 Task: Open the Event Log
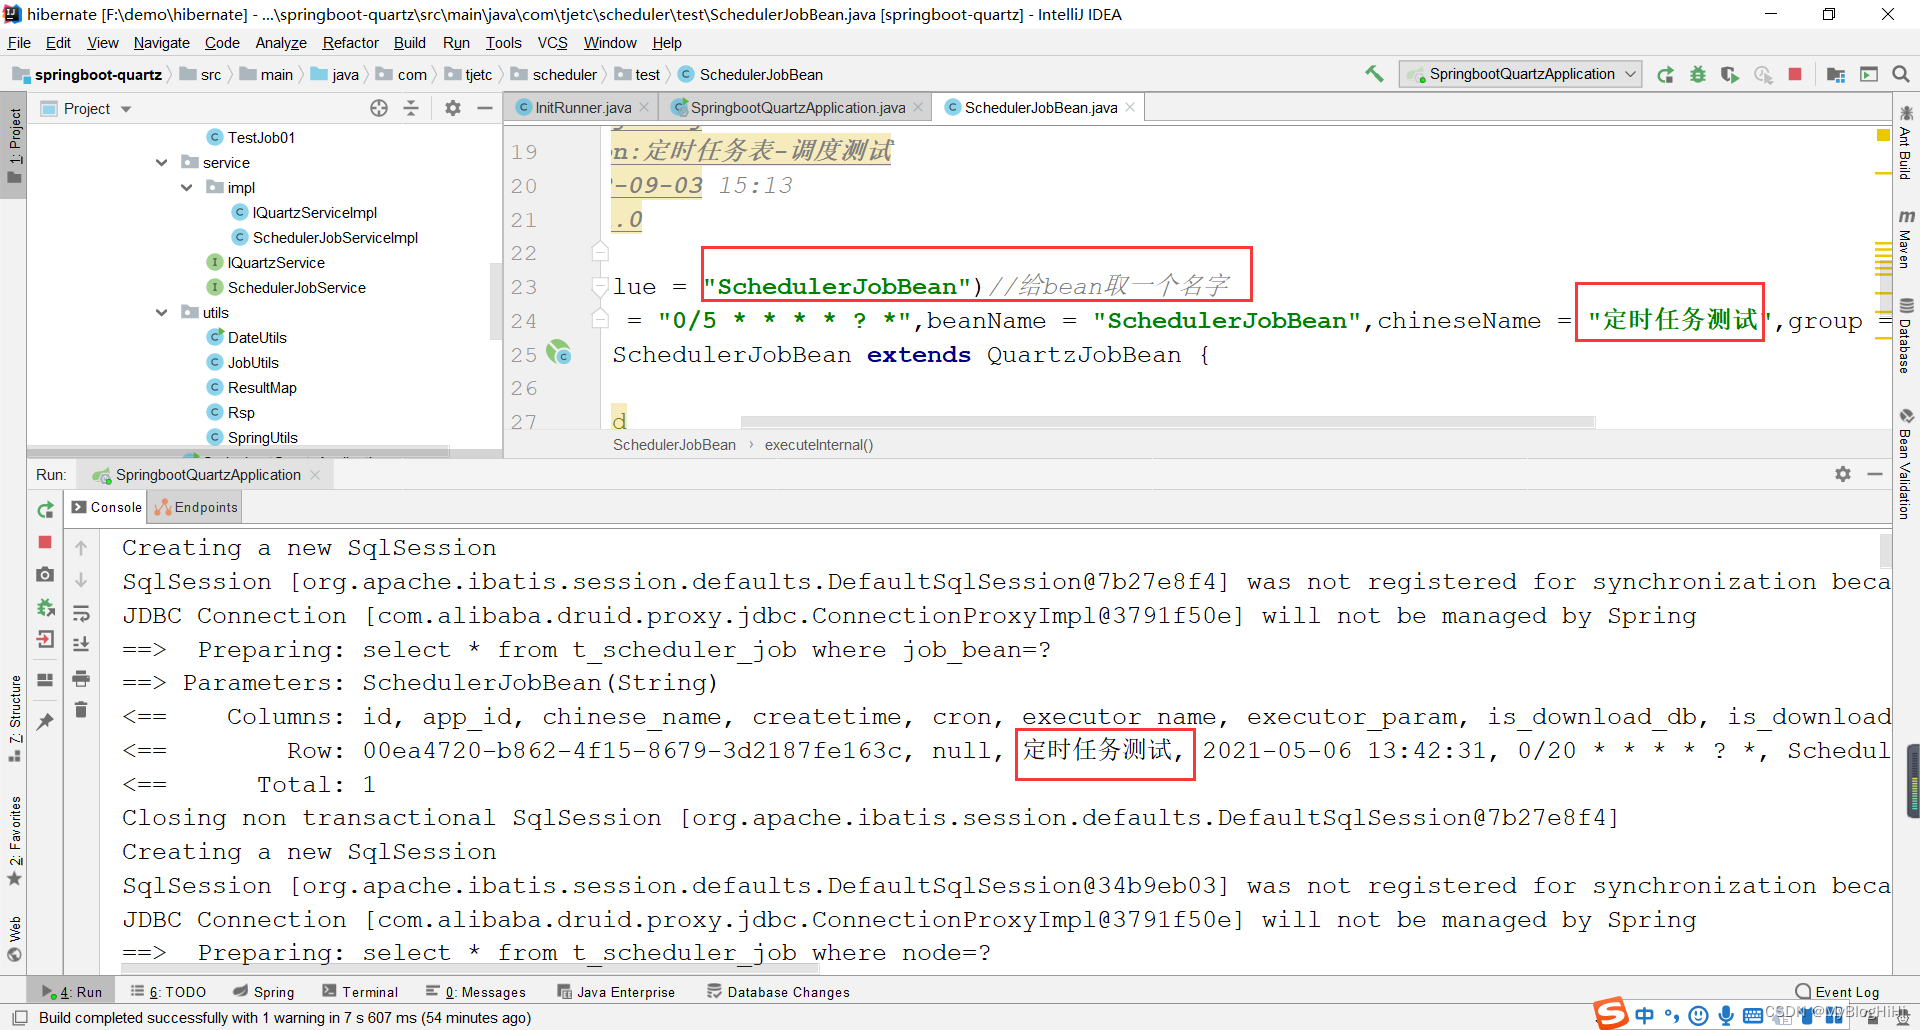click(1838, 992)
